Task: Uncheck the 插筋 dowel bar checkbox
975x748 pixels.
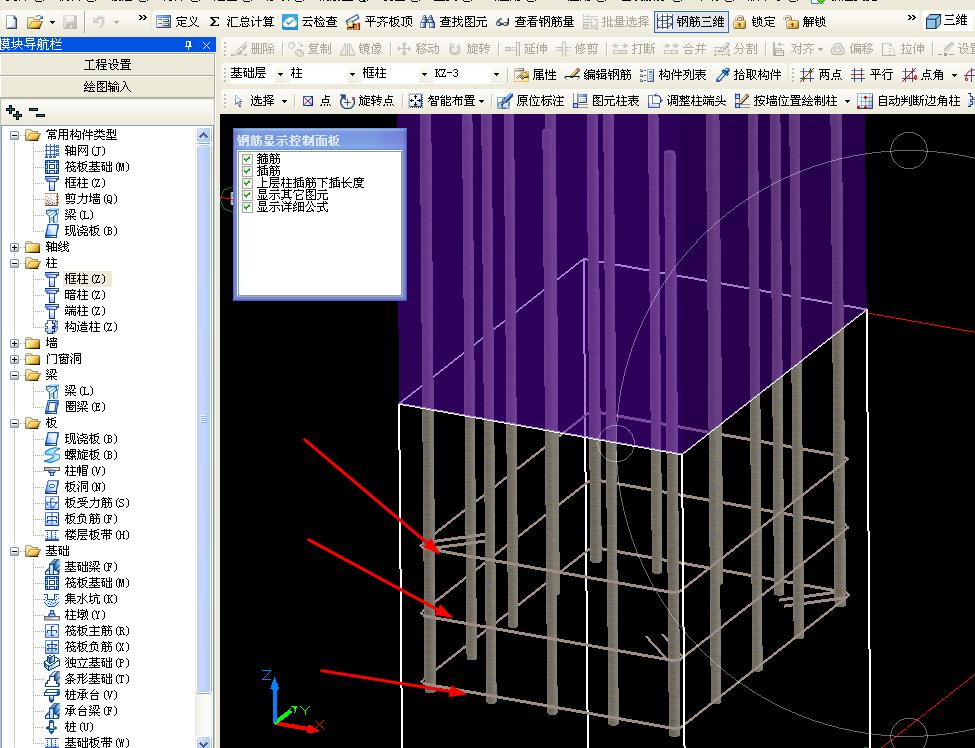Action: click(x=247, y=171)
